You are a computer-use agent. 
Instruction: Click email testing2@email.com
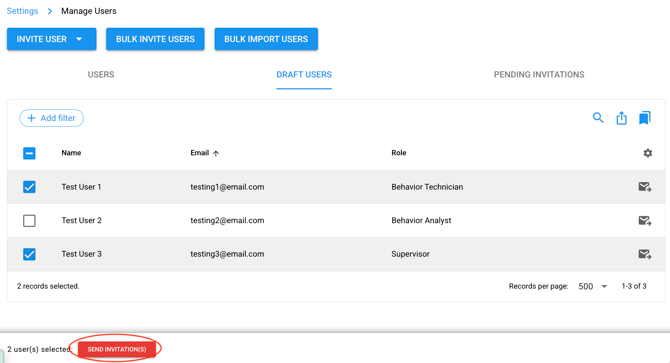tap(227, 220)
